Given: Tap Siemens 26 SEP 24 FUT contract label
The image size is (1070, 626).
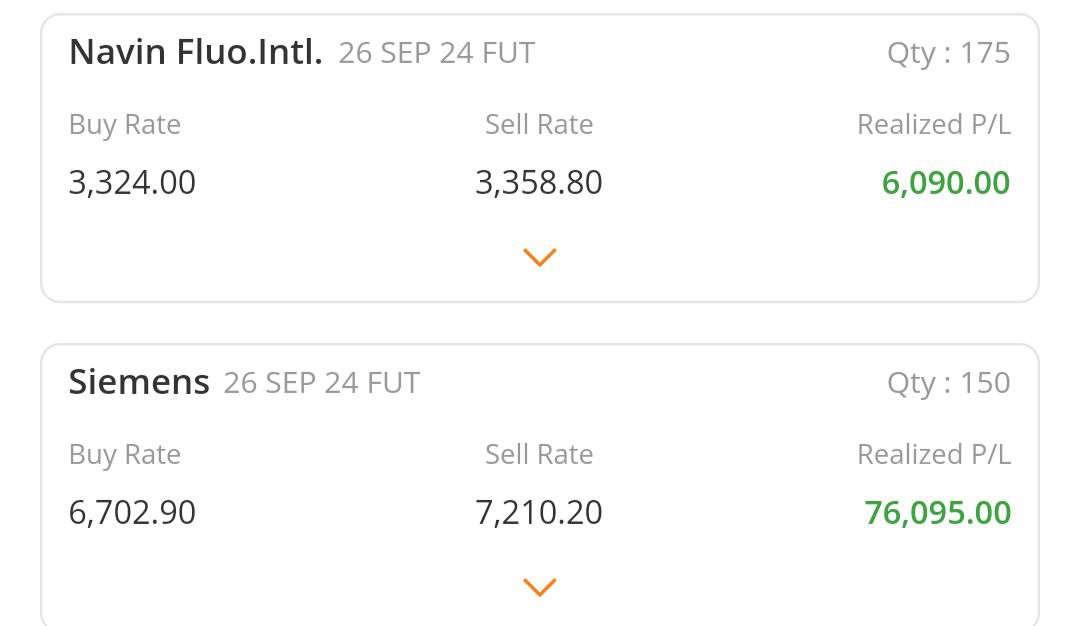Looking at the screenshot, I should tap(321, 383).
